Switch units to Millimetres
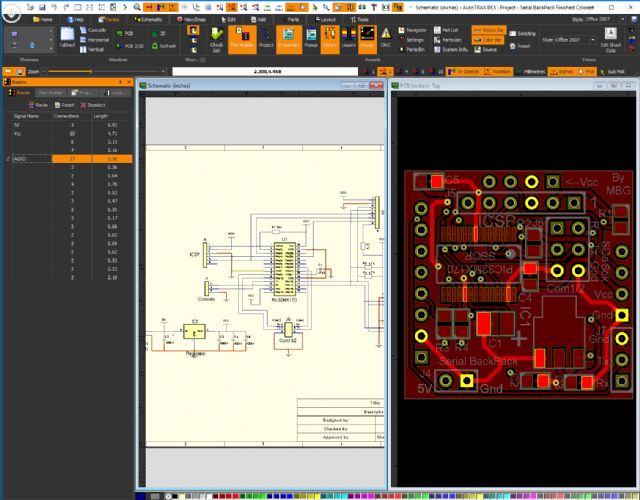Viewport: 640px width, 500px height. pyautogui.click(x=532, y=72)
